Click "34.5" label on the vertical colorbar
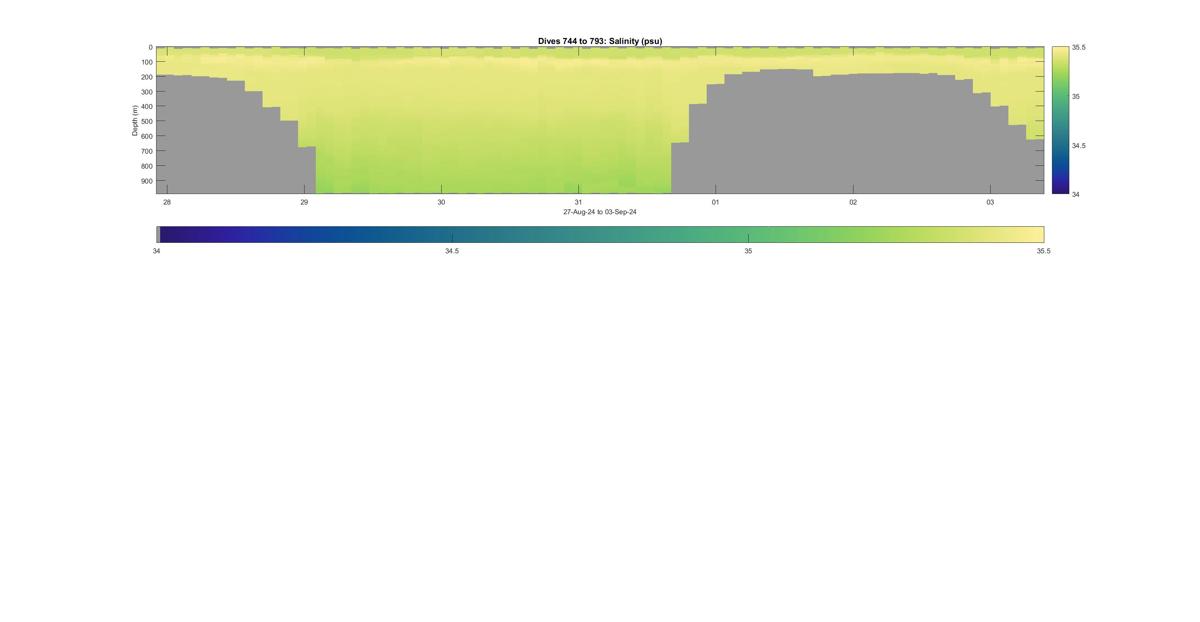 (1079, 145)
